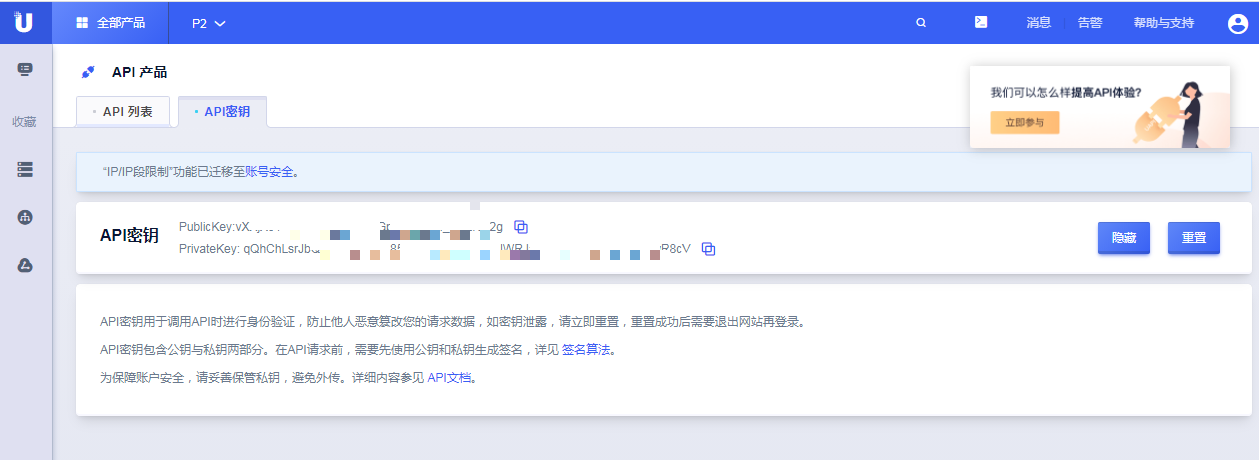This screenshot has height=460, width=1259.
Task: Open 告警 alerts in top bar
Action: point(1090,23)
